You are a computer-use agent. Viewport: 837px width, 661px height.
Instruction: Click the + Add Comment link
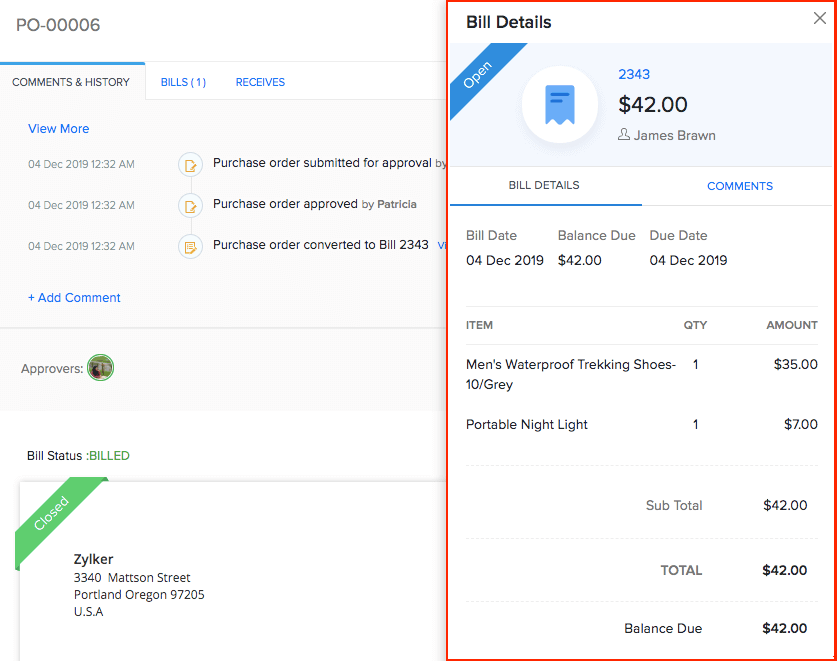[x=74, y=297]
